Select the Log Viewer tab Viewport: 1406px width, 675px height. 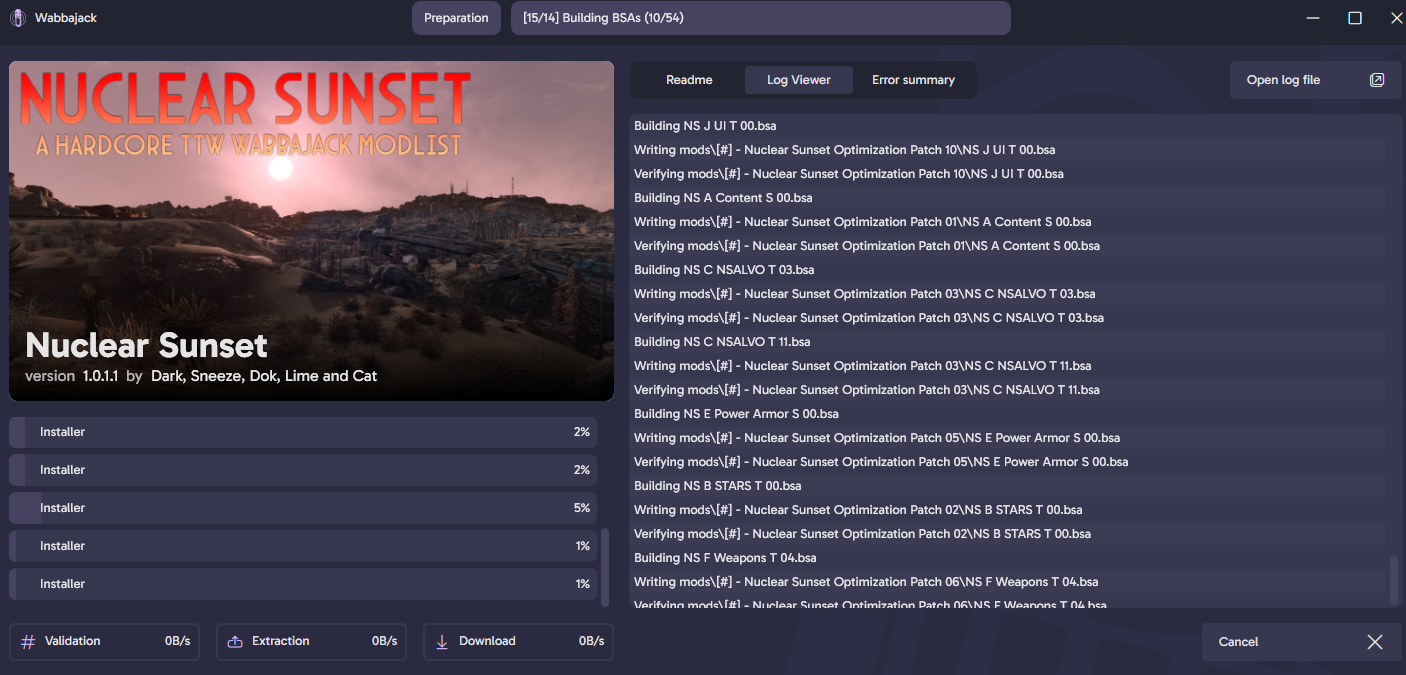[799, 80]
